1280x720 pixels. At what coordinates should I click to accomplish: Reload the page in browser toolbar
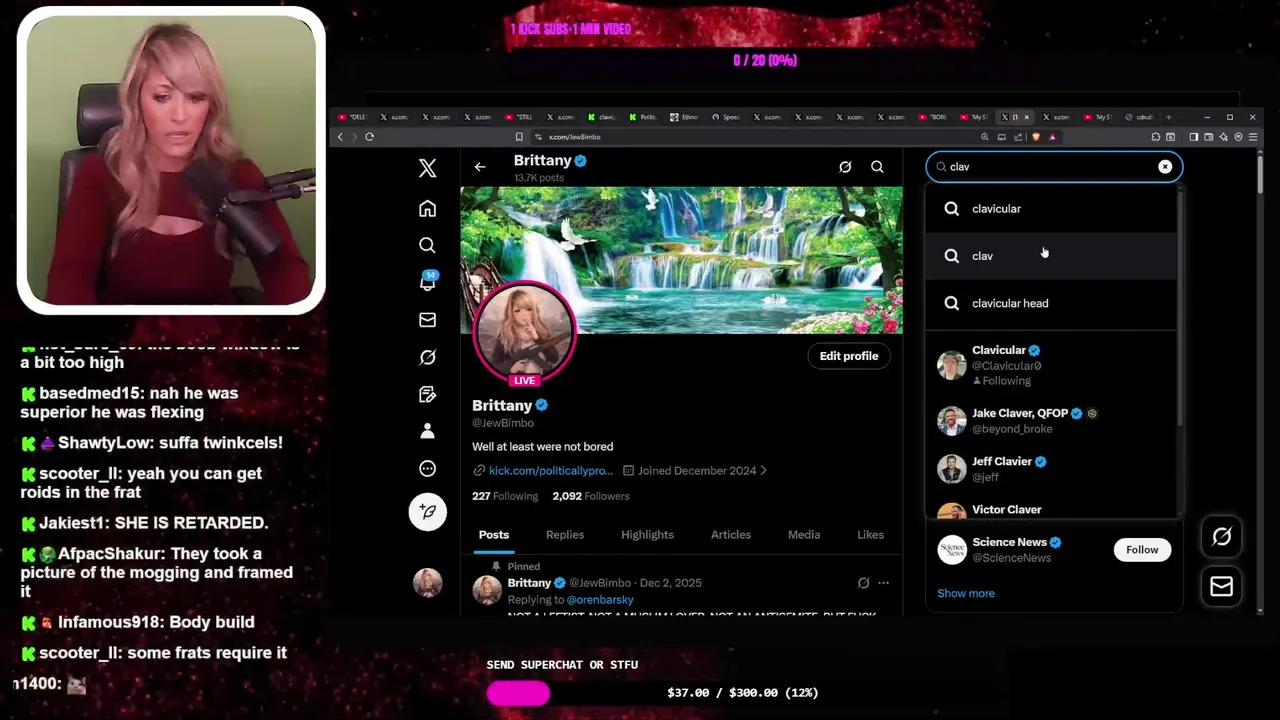pos(369,137)
